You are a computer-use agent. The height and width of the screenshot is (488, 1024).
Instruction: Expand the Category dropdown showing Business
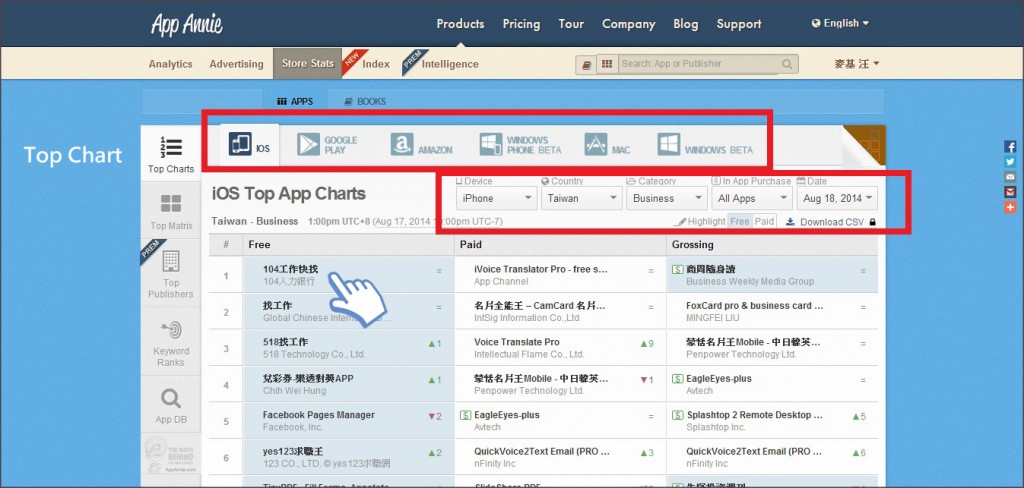click(667, 198)
